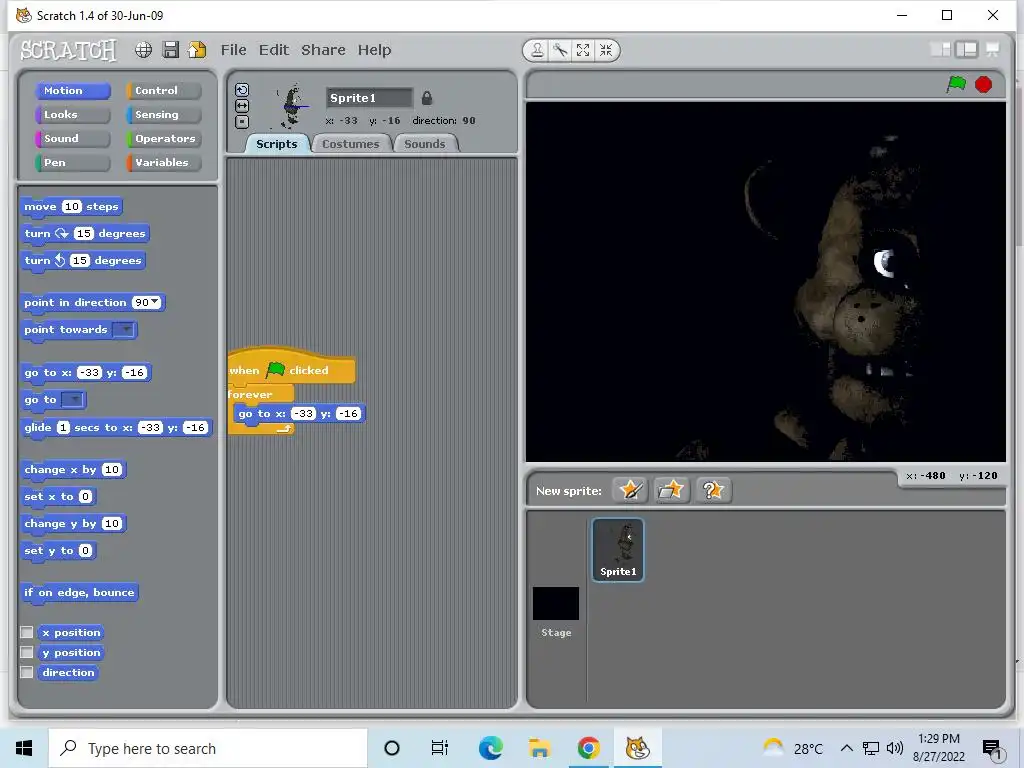Select the delete scissors tool
The width and height of the screenshot is (1024, 768).
coord(560,50)
